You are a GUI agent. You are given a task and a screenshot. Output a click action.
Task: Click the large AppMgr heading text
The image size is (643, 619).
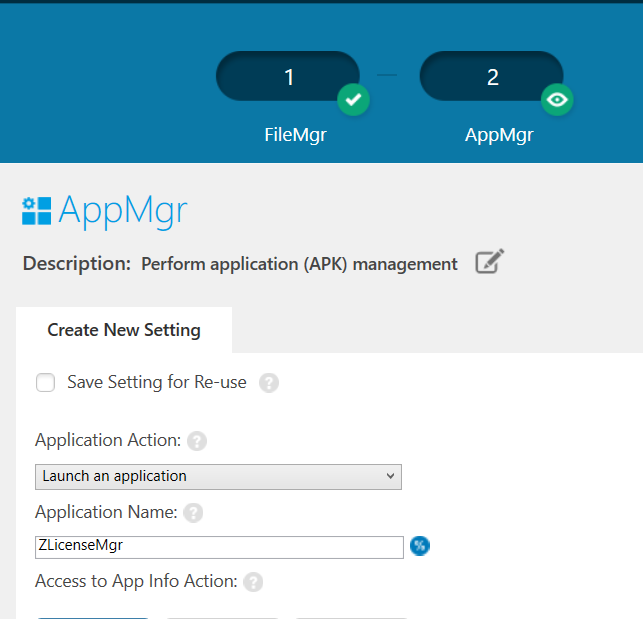pyautogui.click(x=123, y=211)
